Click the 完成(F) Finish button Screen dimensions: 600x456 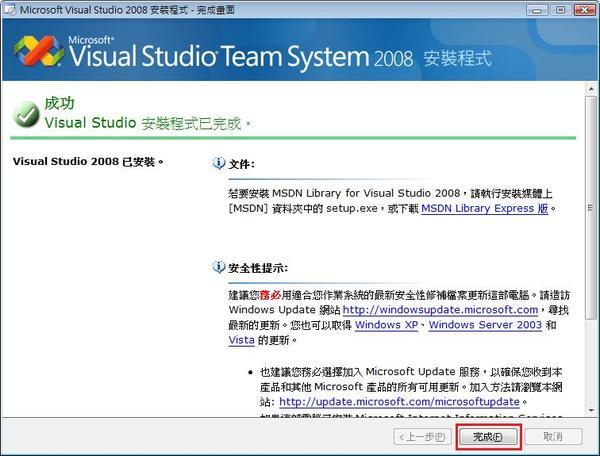(x=488, y=436)
